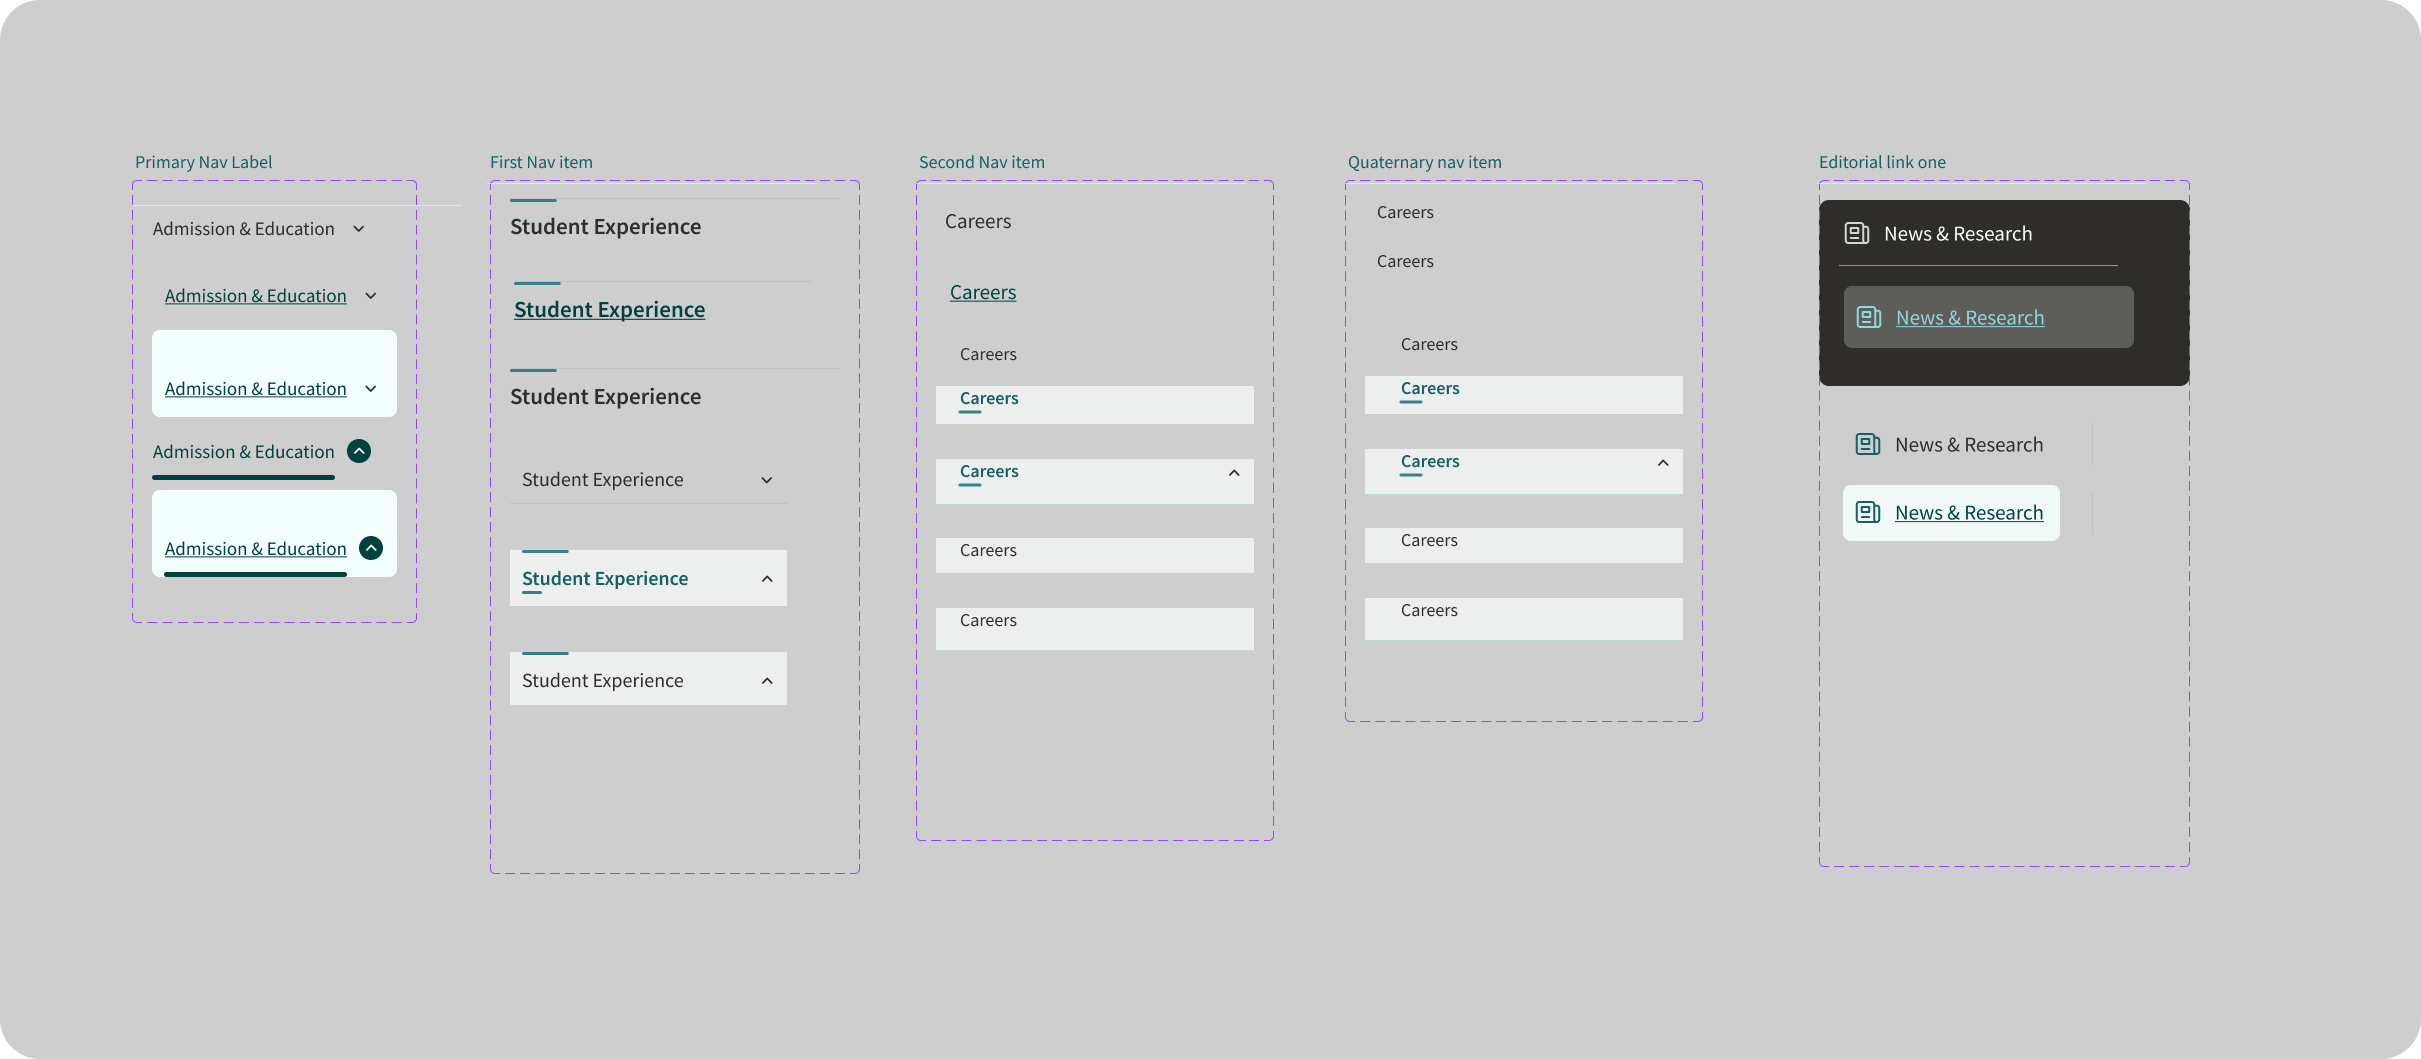Collapse the up chevron beside the green Student Experience

[767, 579]
